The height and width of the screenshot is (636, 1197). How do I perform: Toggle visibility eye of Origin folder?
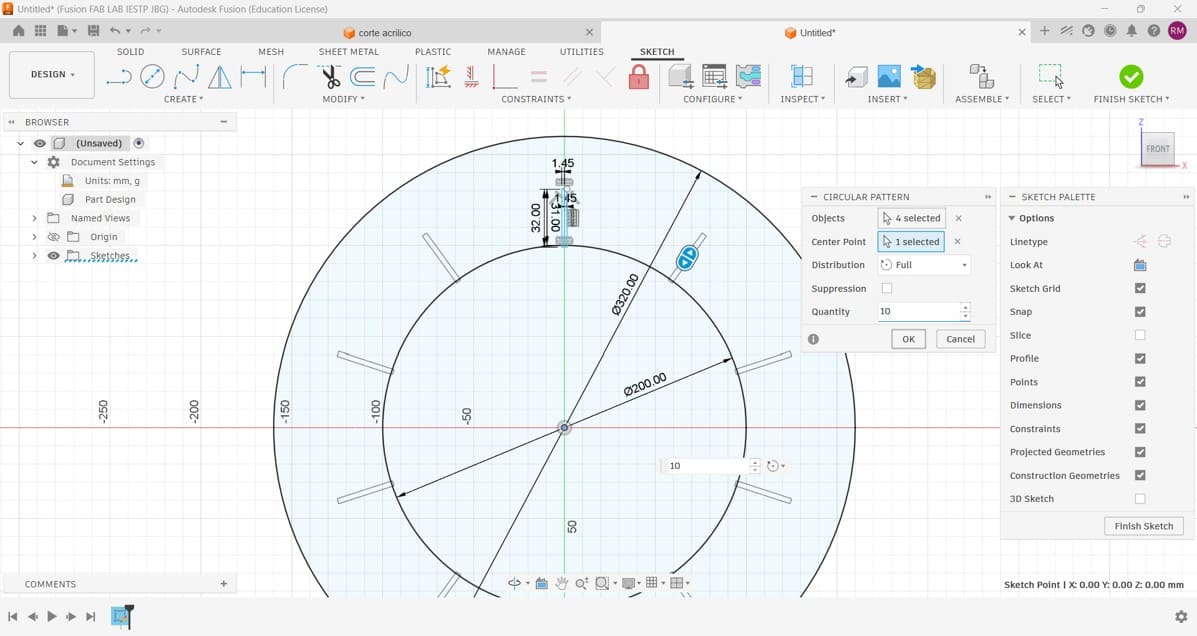53,237
